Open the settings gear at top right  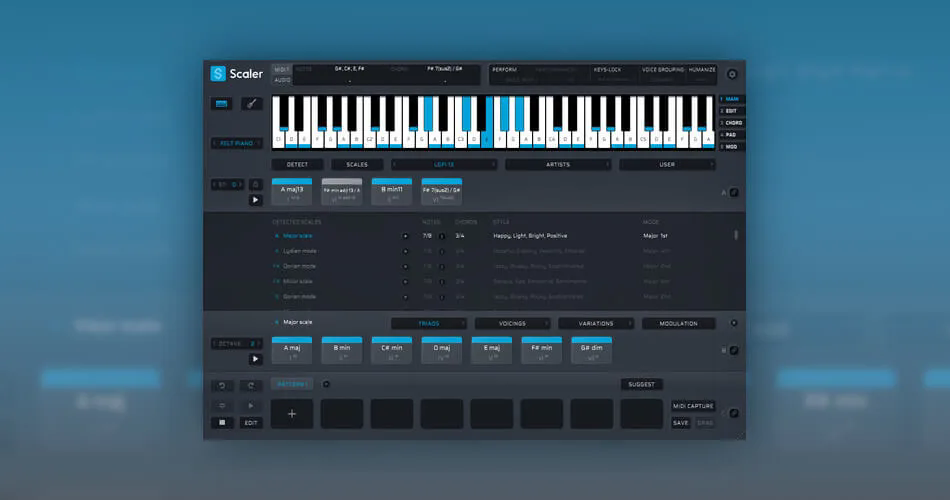[x=732, y=74]
